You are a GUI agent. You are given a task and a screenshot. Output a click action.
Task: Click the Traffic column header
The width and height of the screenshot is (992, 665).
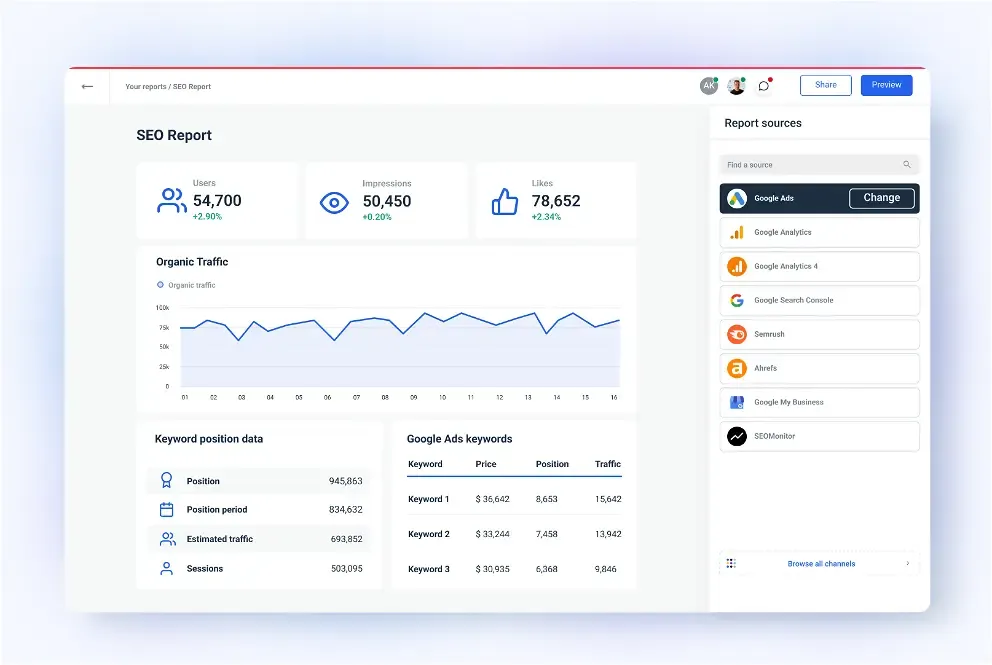click(x=608, y=464)
